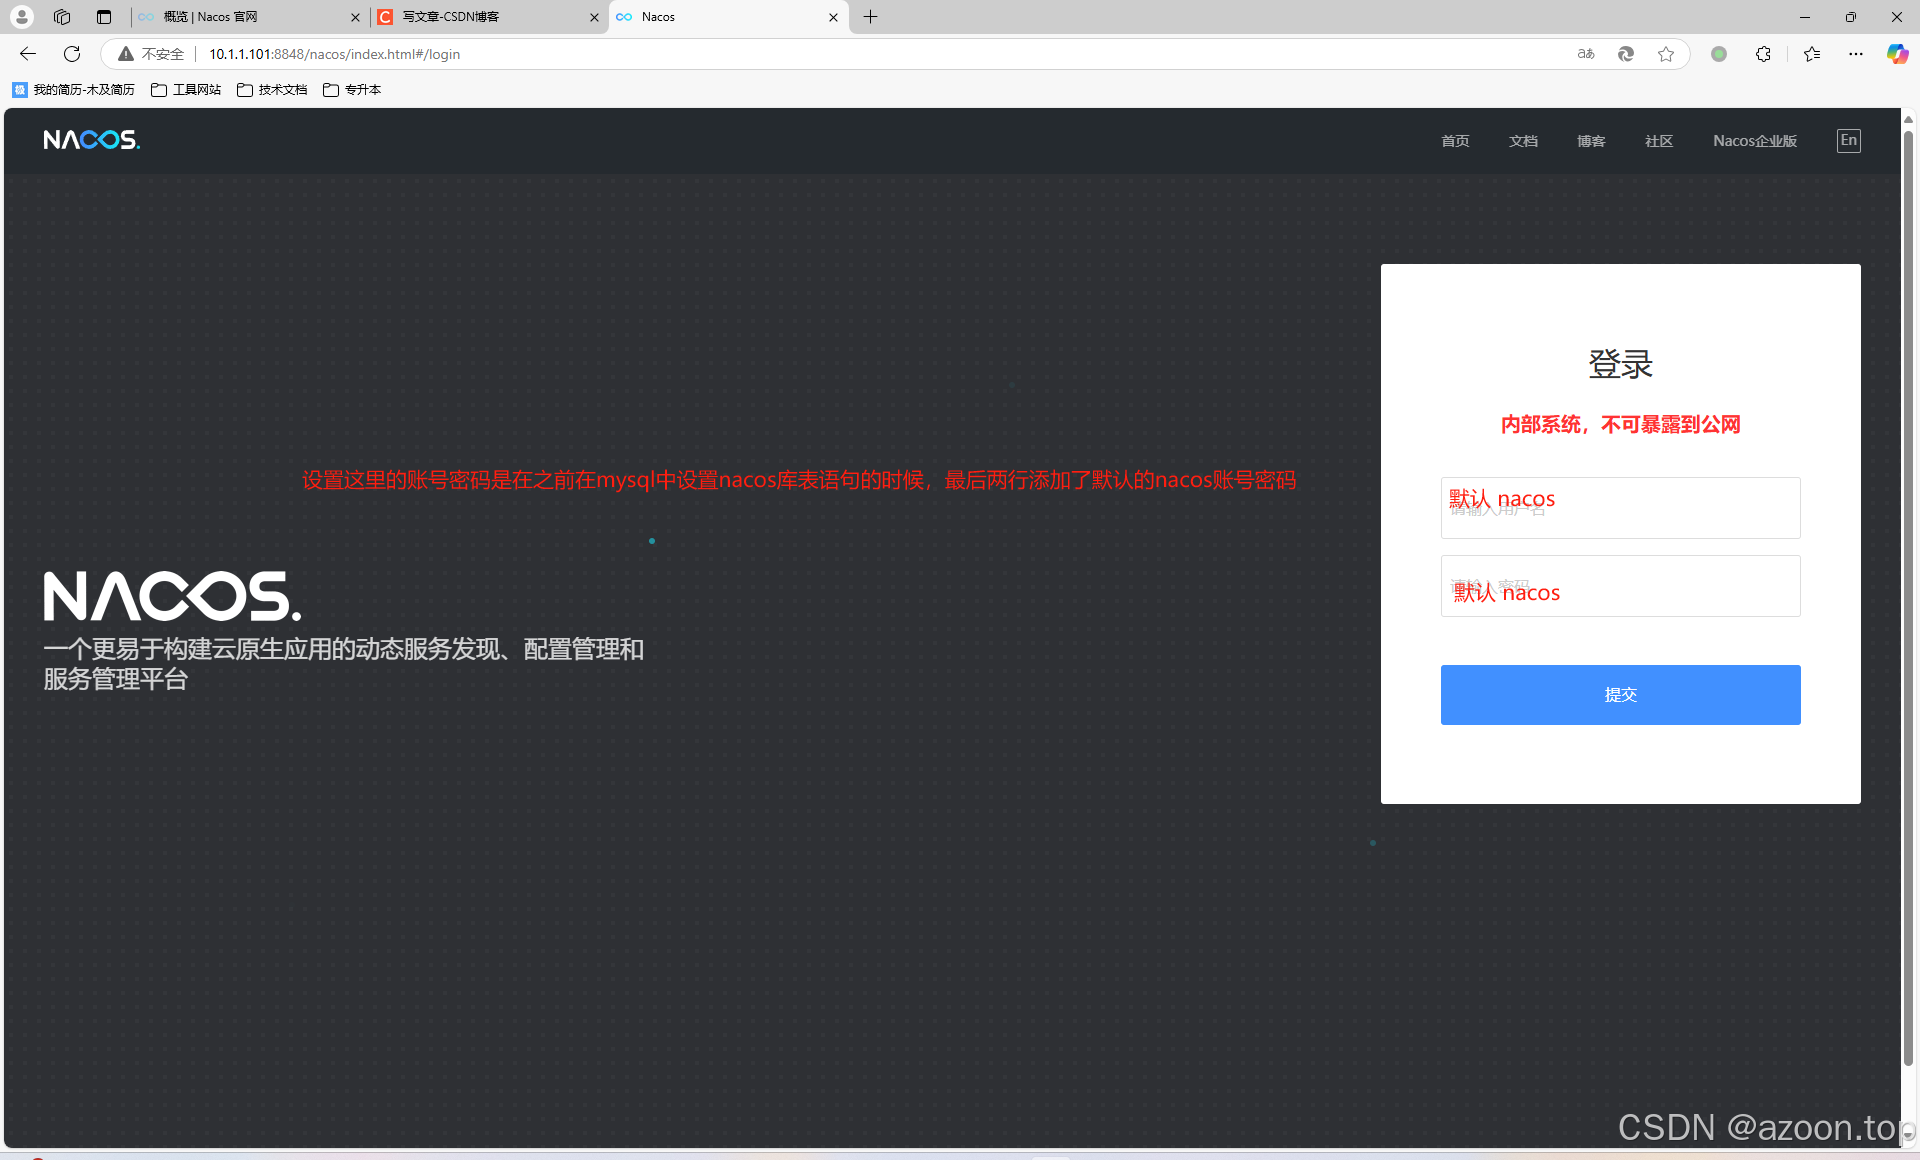Click the 不安全 site security indicator
The width and height of the screenshot is (1920, 1160).
pos(152,54)
